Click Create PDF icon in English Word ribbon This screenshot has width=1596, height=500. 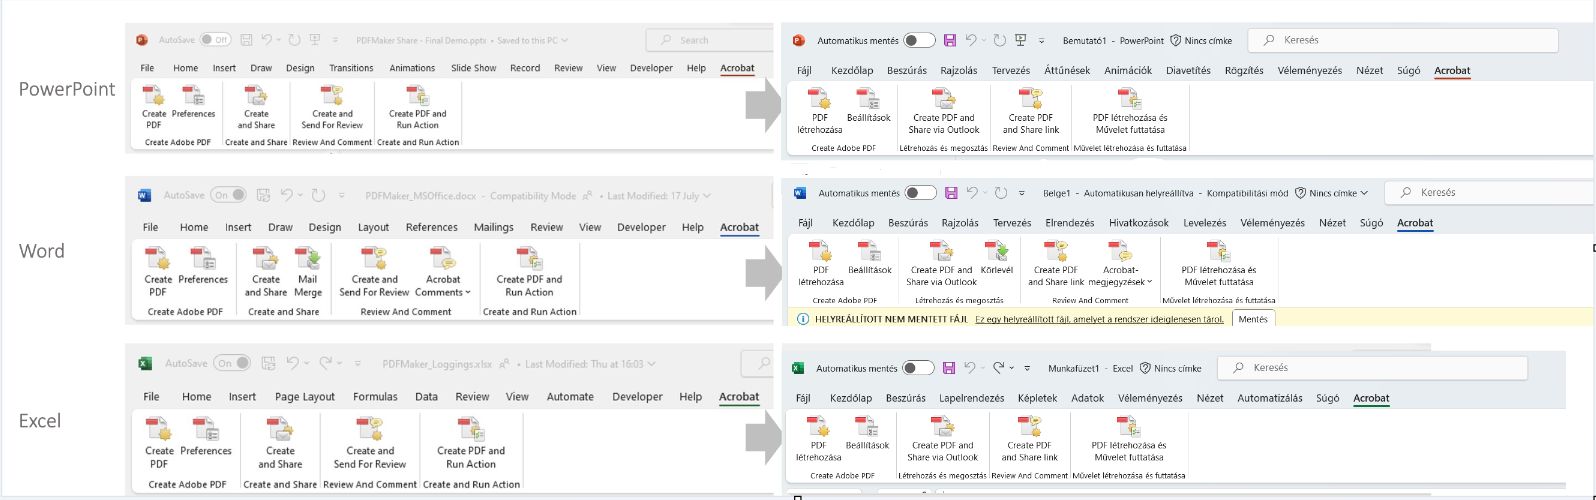[x=158, y=272]
